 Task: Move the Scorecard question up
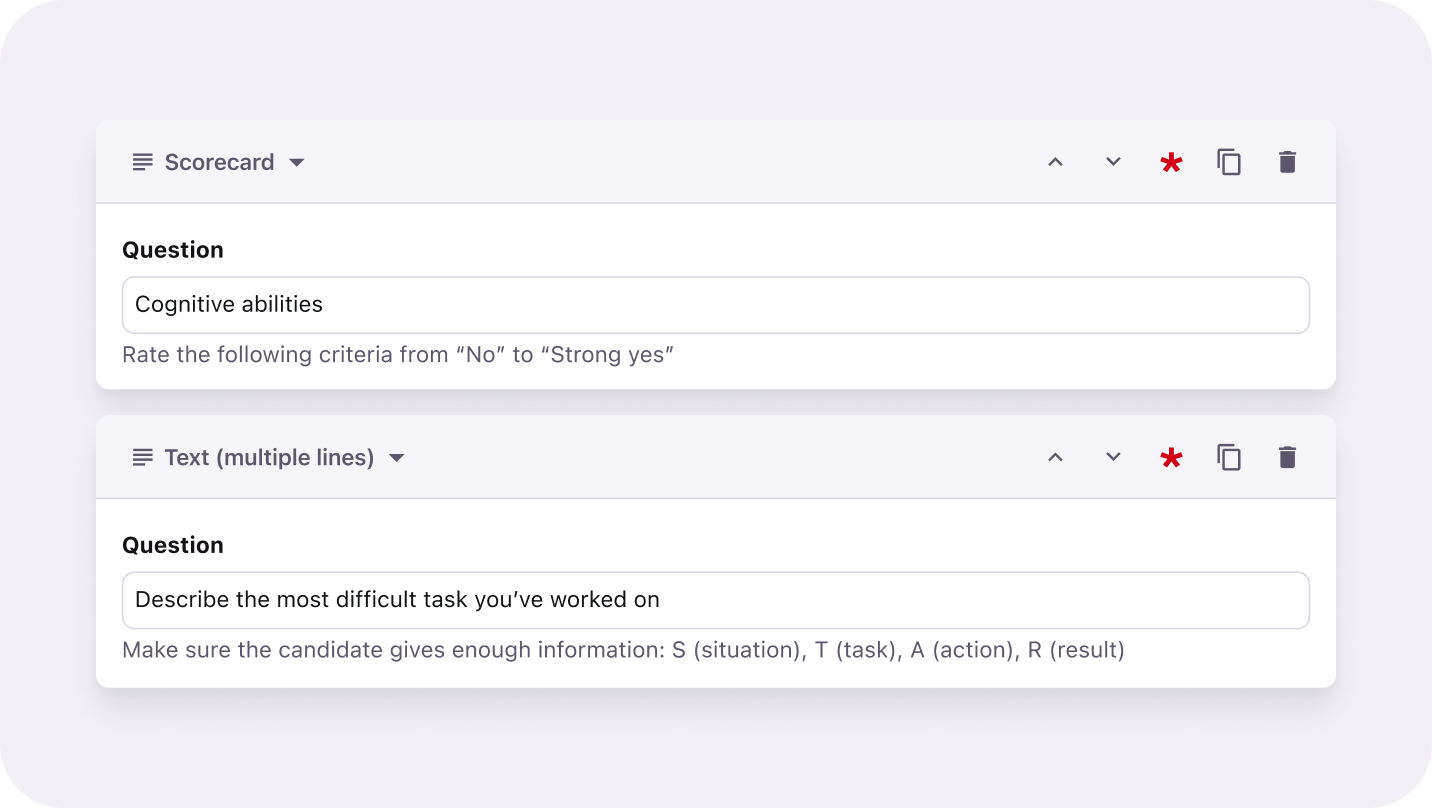[1055, 162]
